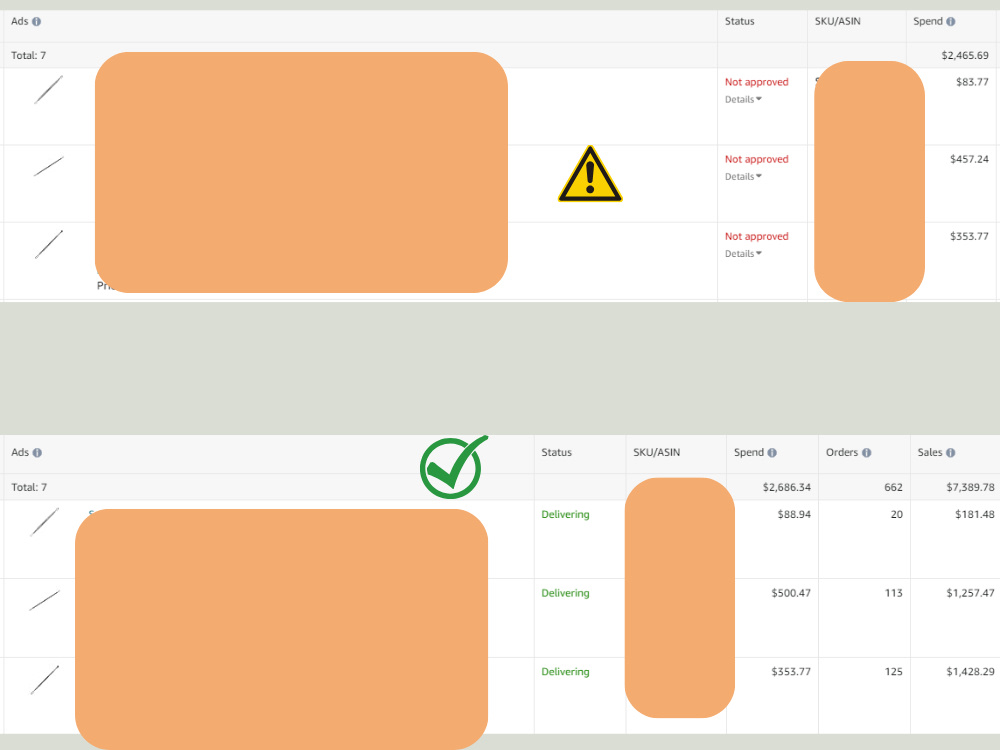Sort by Spend header in Delivering table
The width and height of the screenshot is (1000, 750).
tap(748, 453)
